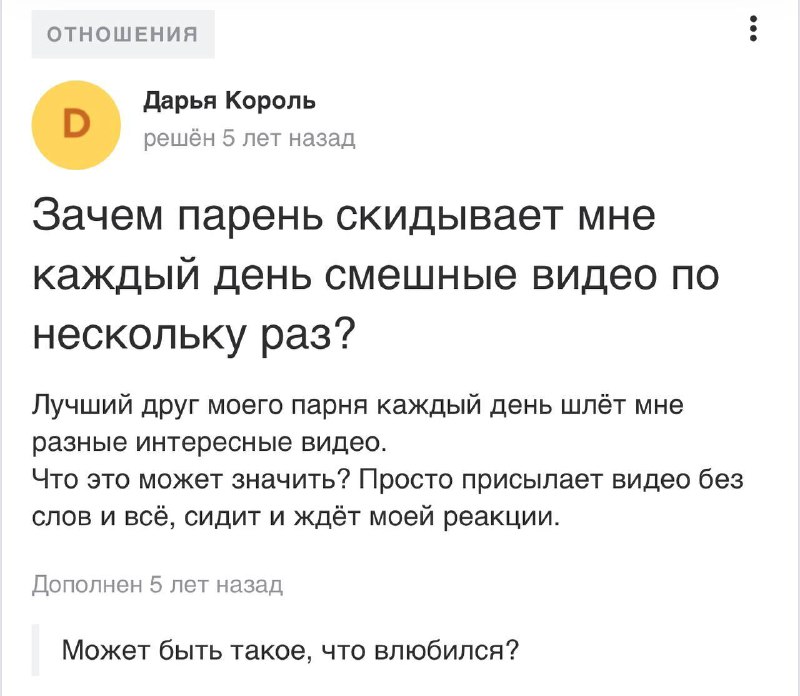
Task: Click the phrase "Лучший друг моего парня"
Action: (x=200, y=406)
